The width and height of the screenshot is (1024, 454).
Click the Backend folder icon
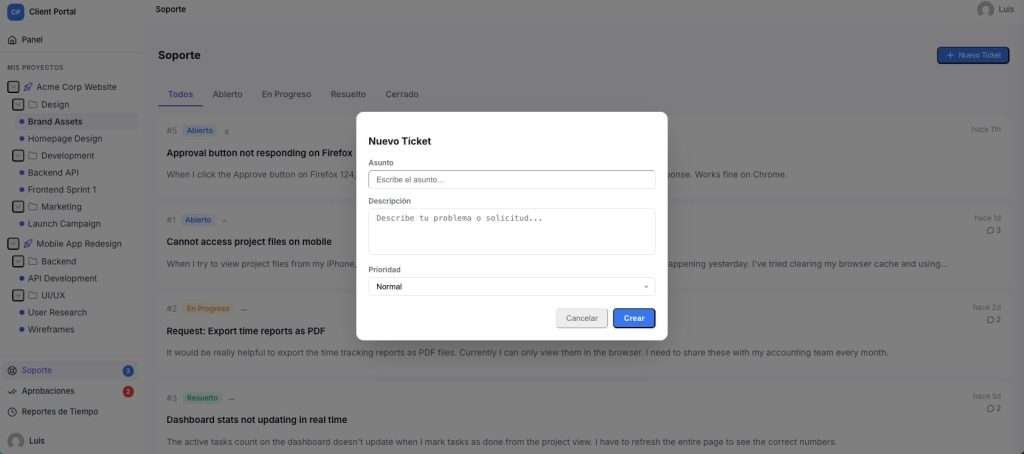(33, 261)
